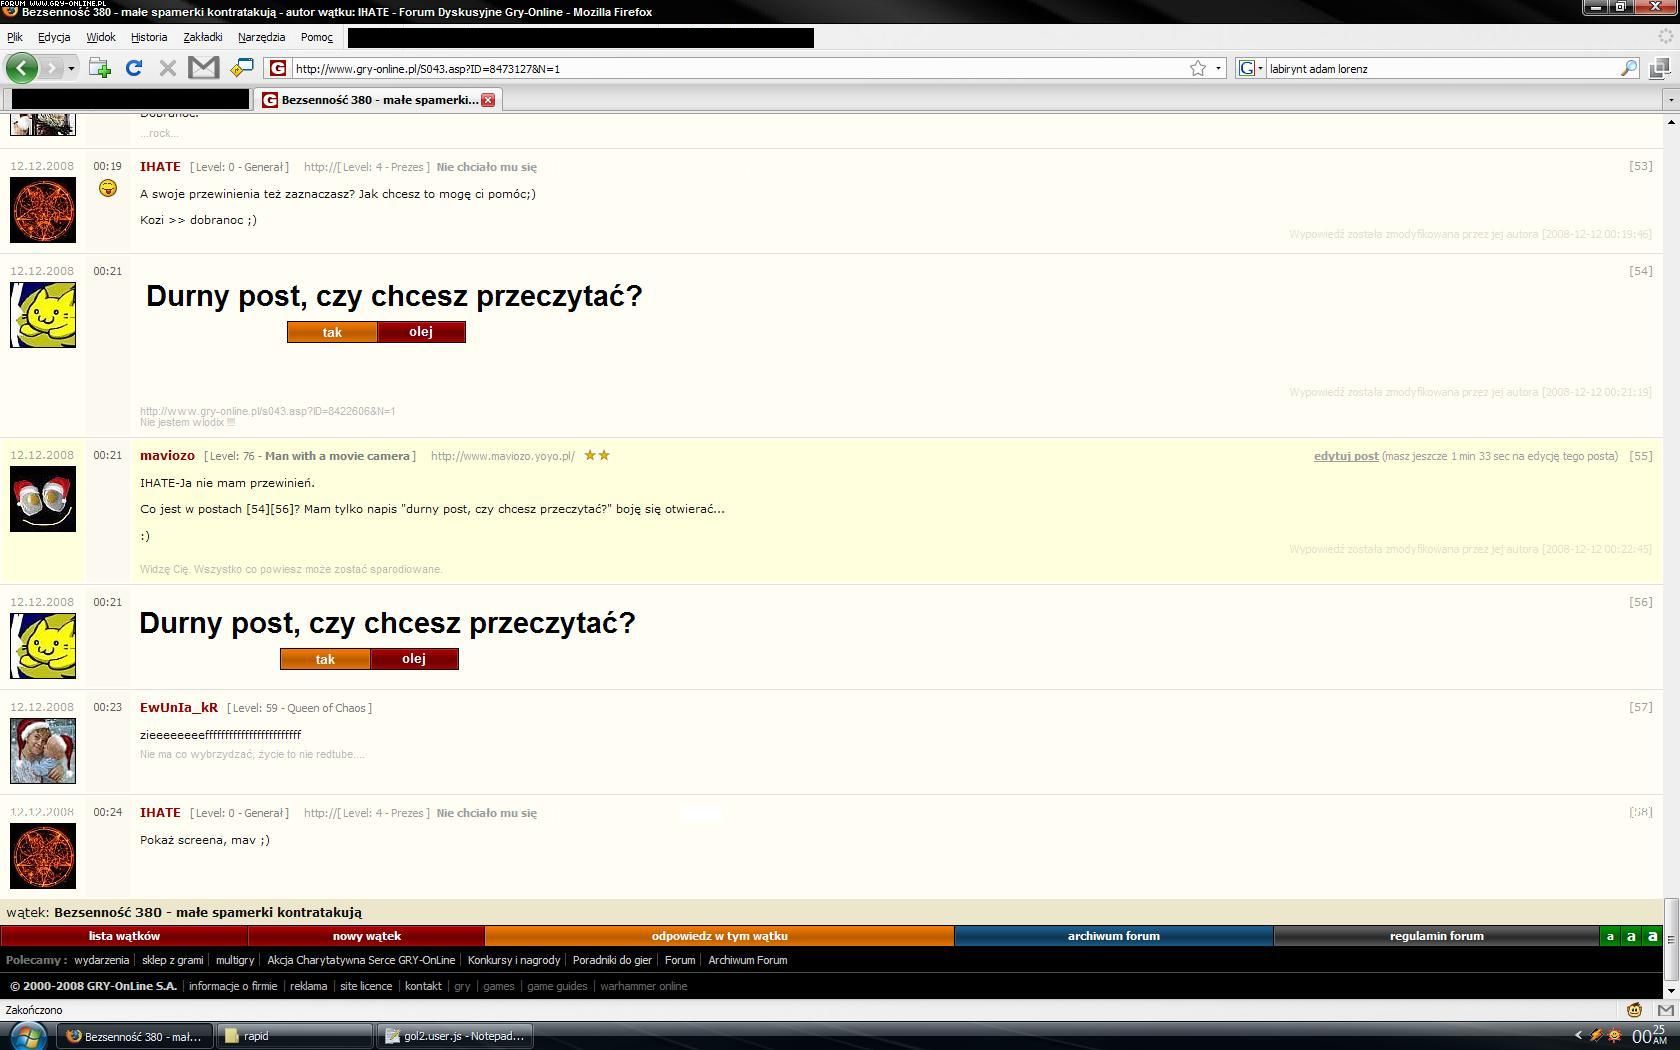Open the back/forward history dropdown arrow
Image resolution: width=1680 pixels, height=1050 pixels.
pyautogui.click(x=72, y=68)
